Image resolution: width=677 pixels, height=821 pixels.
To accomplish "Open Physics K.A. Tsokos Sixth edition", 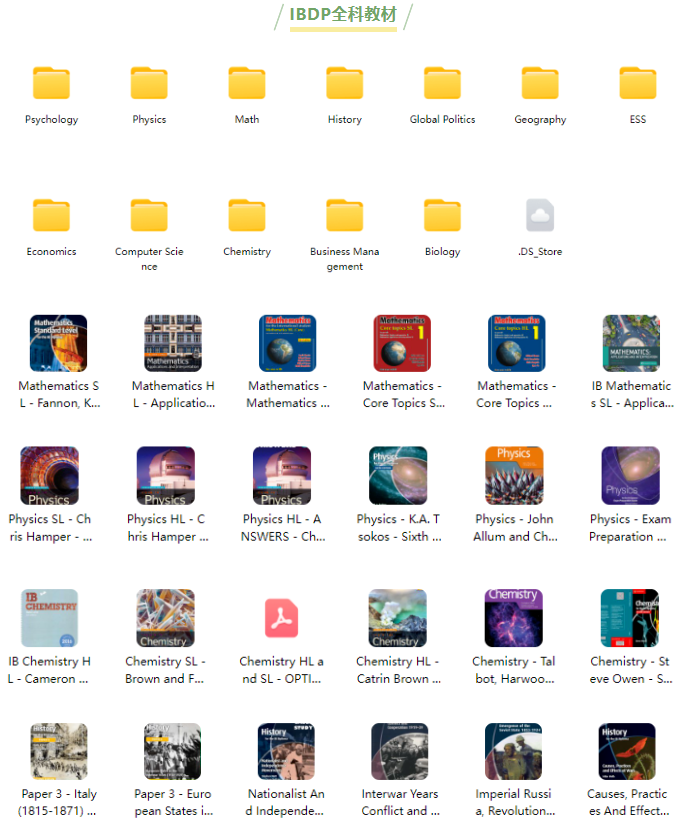I will [x=398, y=476].
